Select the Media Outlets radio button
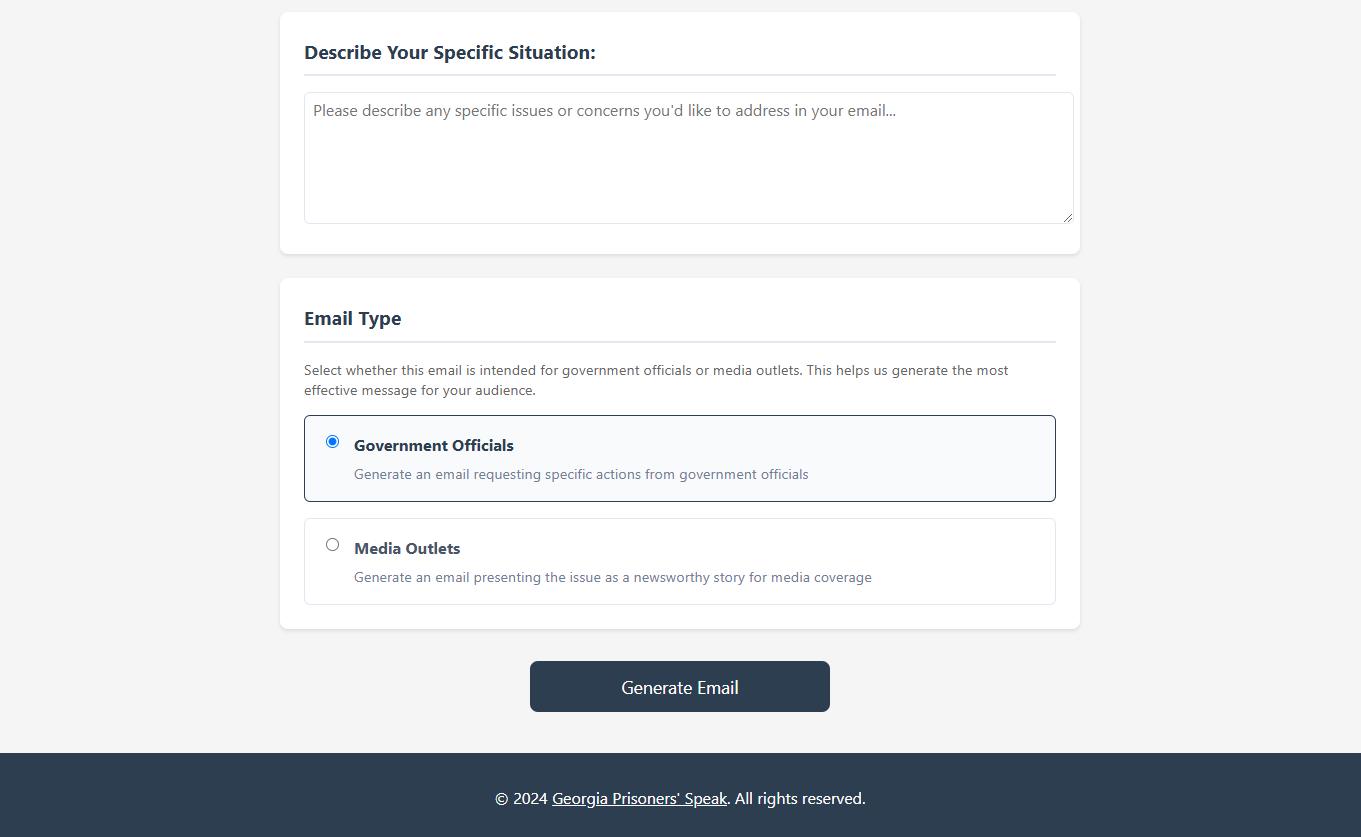Viewport: 1361px width, 837px height. (333, 545)
